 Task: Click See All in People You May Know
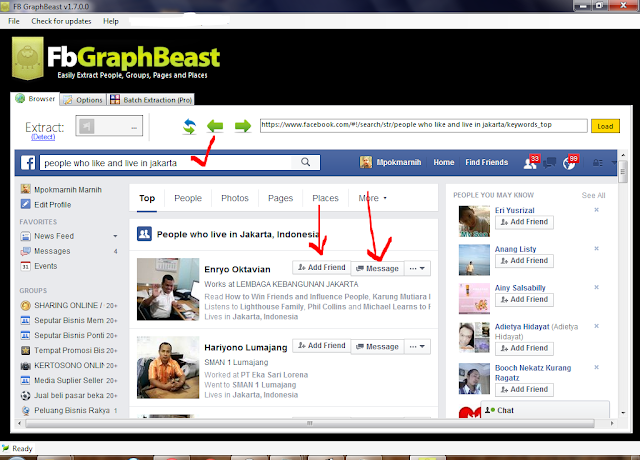[x=593, y=195]
